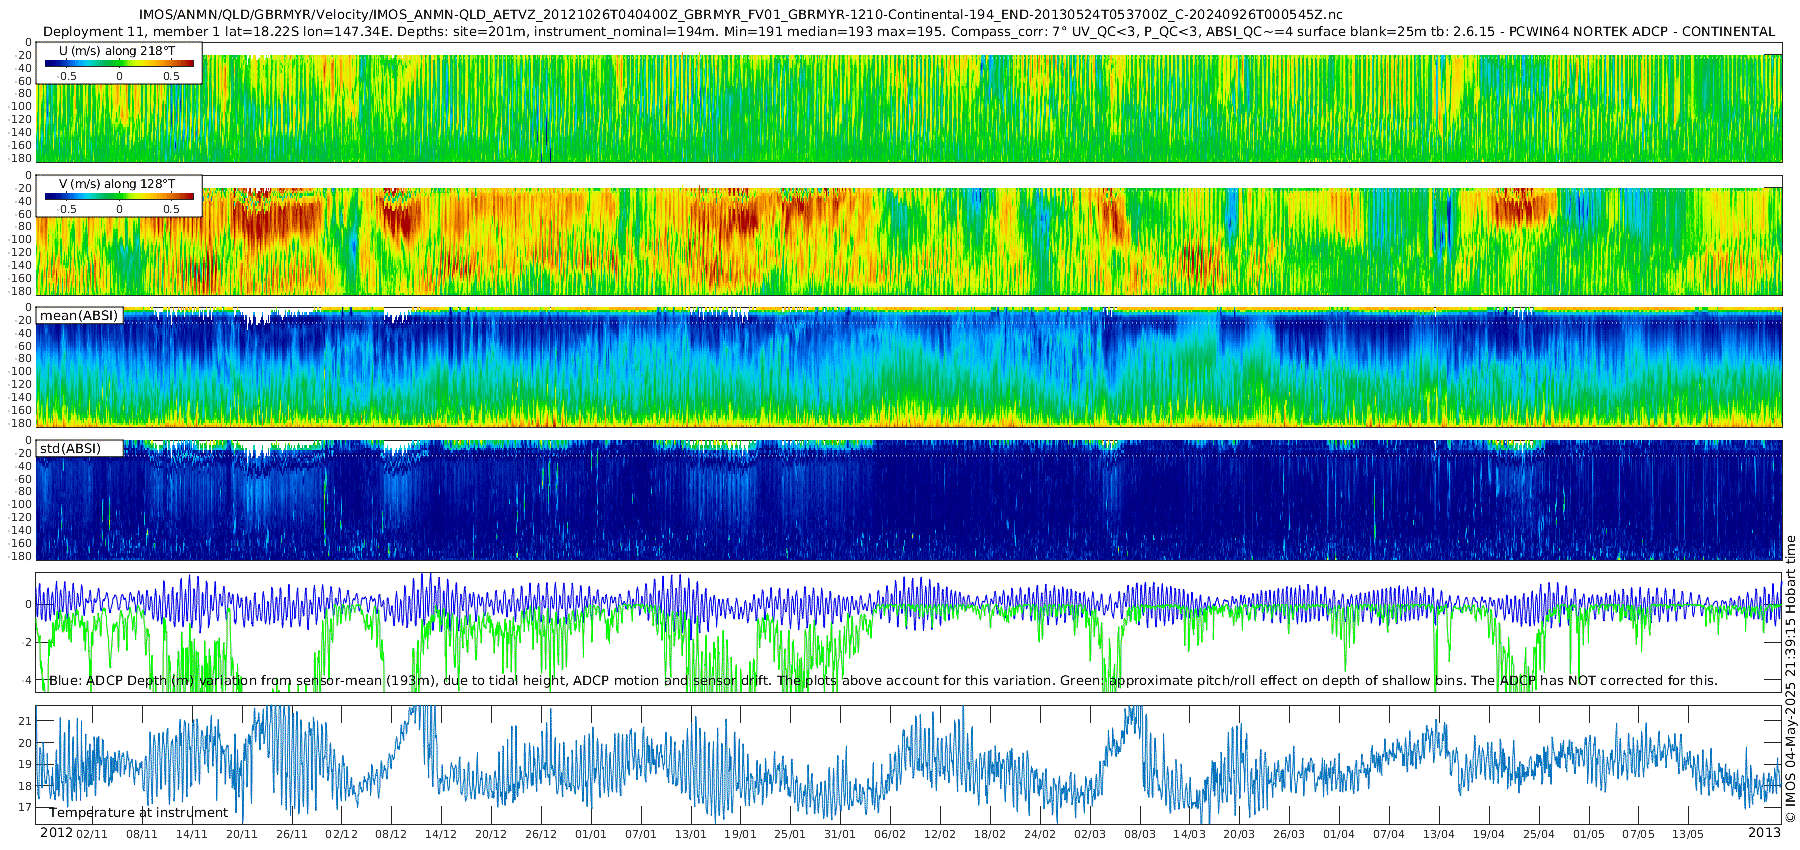This screenshot has width=1800, height=850.
Task: Click the 2012 year label on time axis
Action: pos(56,833)
